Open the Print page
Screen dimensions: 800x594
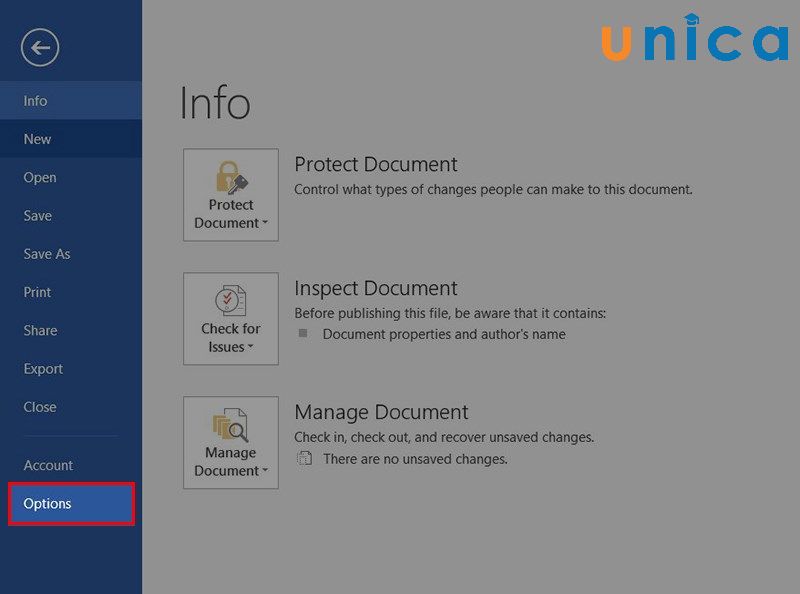click(x=38, y=292)
